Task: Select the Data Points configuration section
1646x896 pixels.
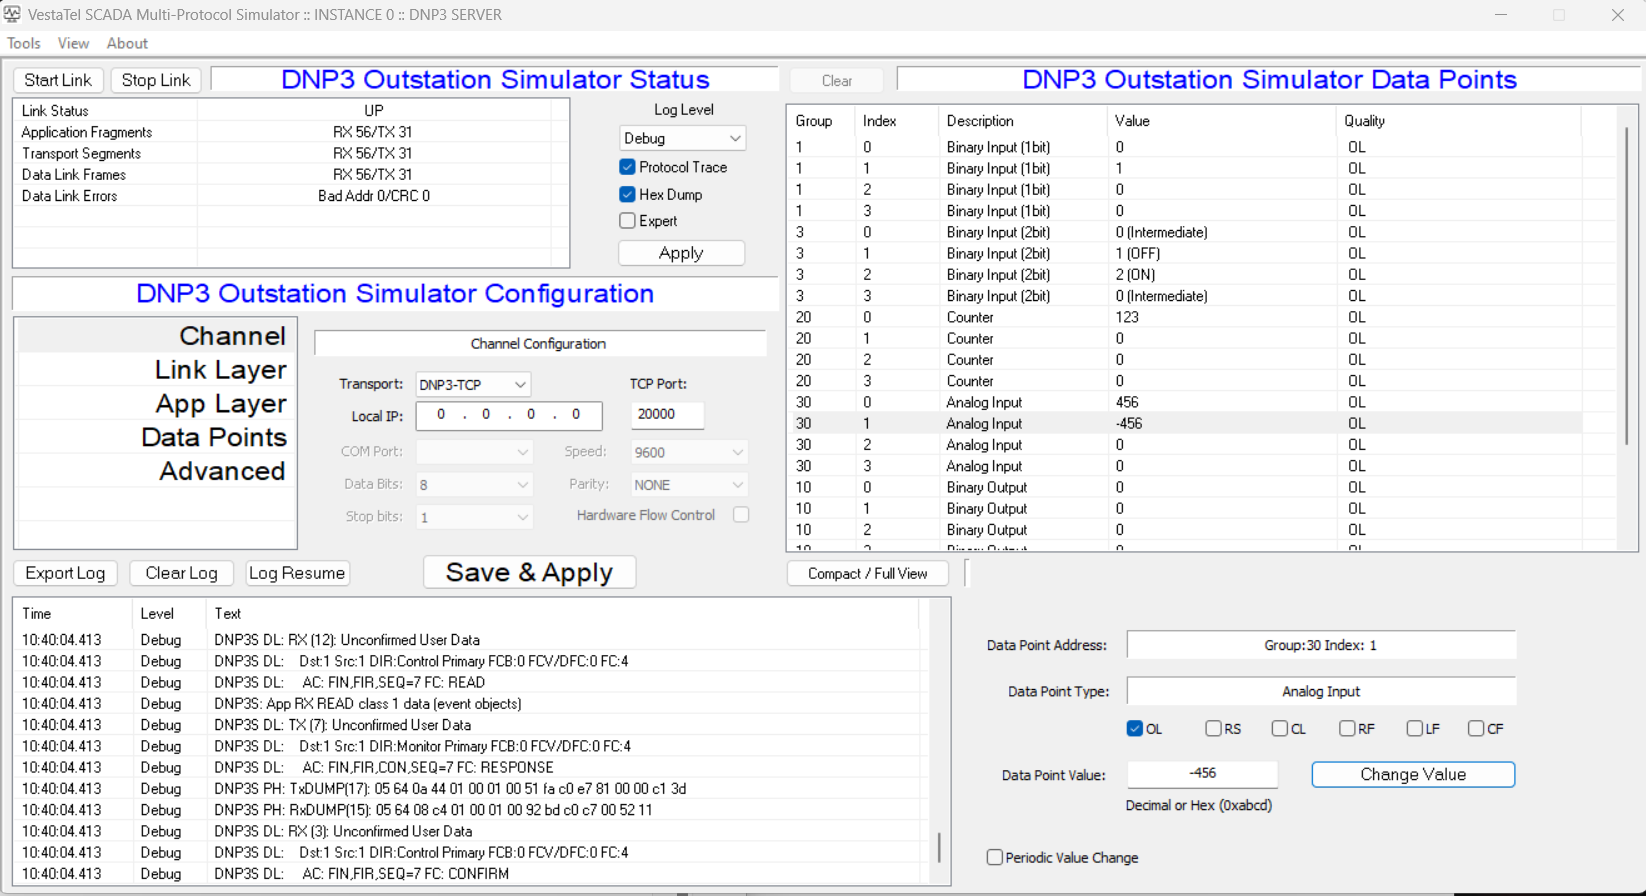Action: (x=213, y=437)
